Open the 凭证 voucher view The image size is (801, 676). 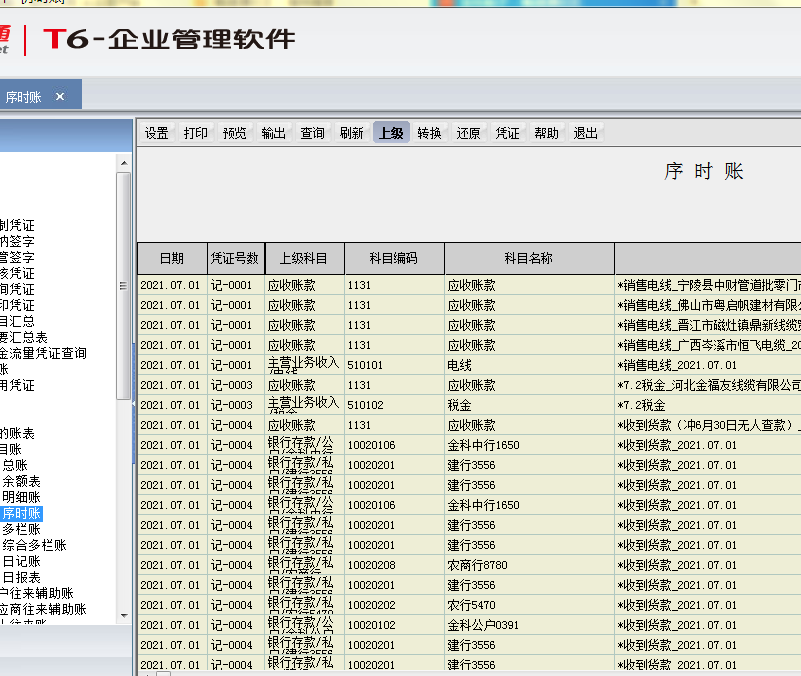(x=507, y=133)
